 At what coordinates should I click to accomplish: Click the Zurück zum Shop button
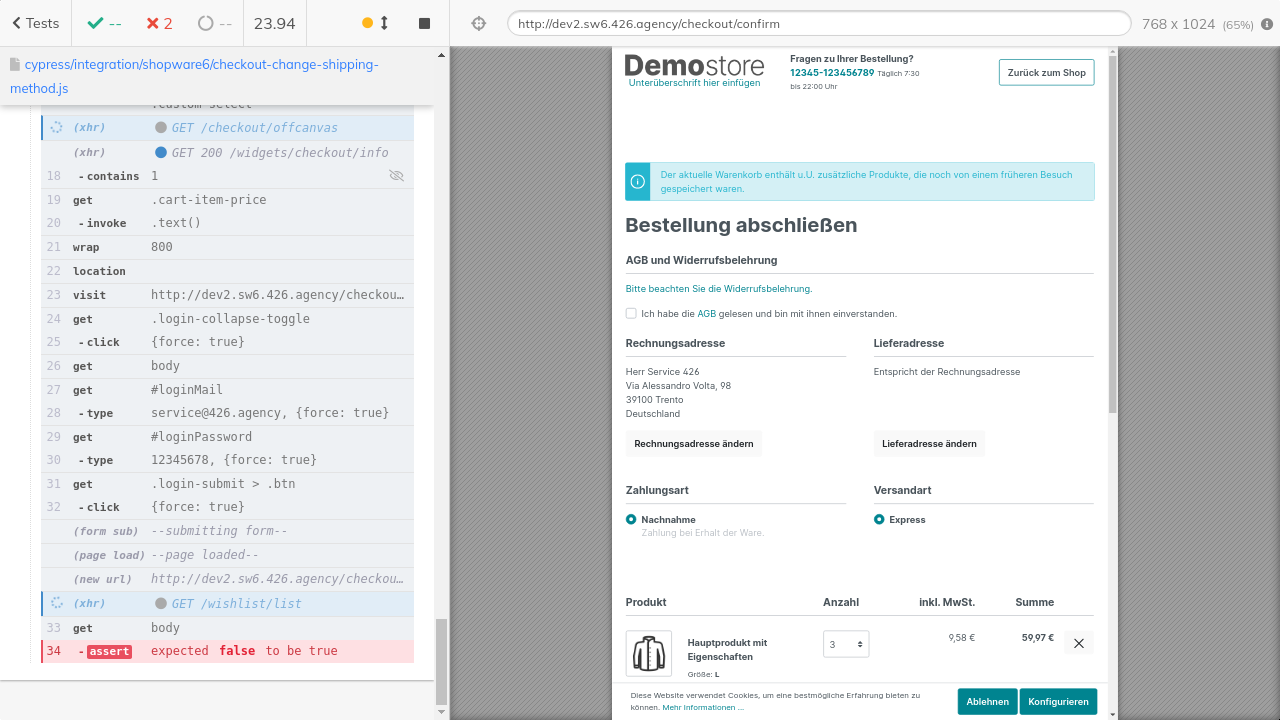pos(1046,72)
